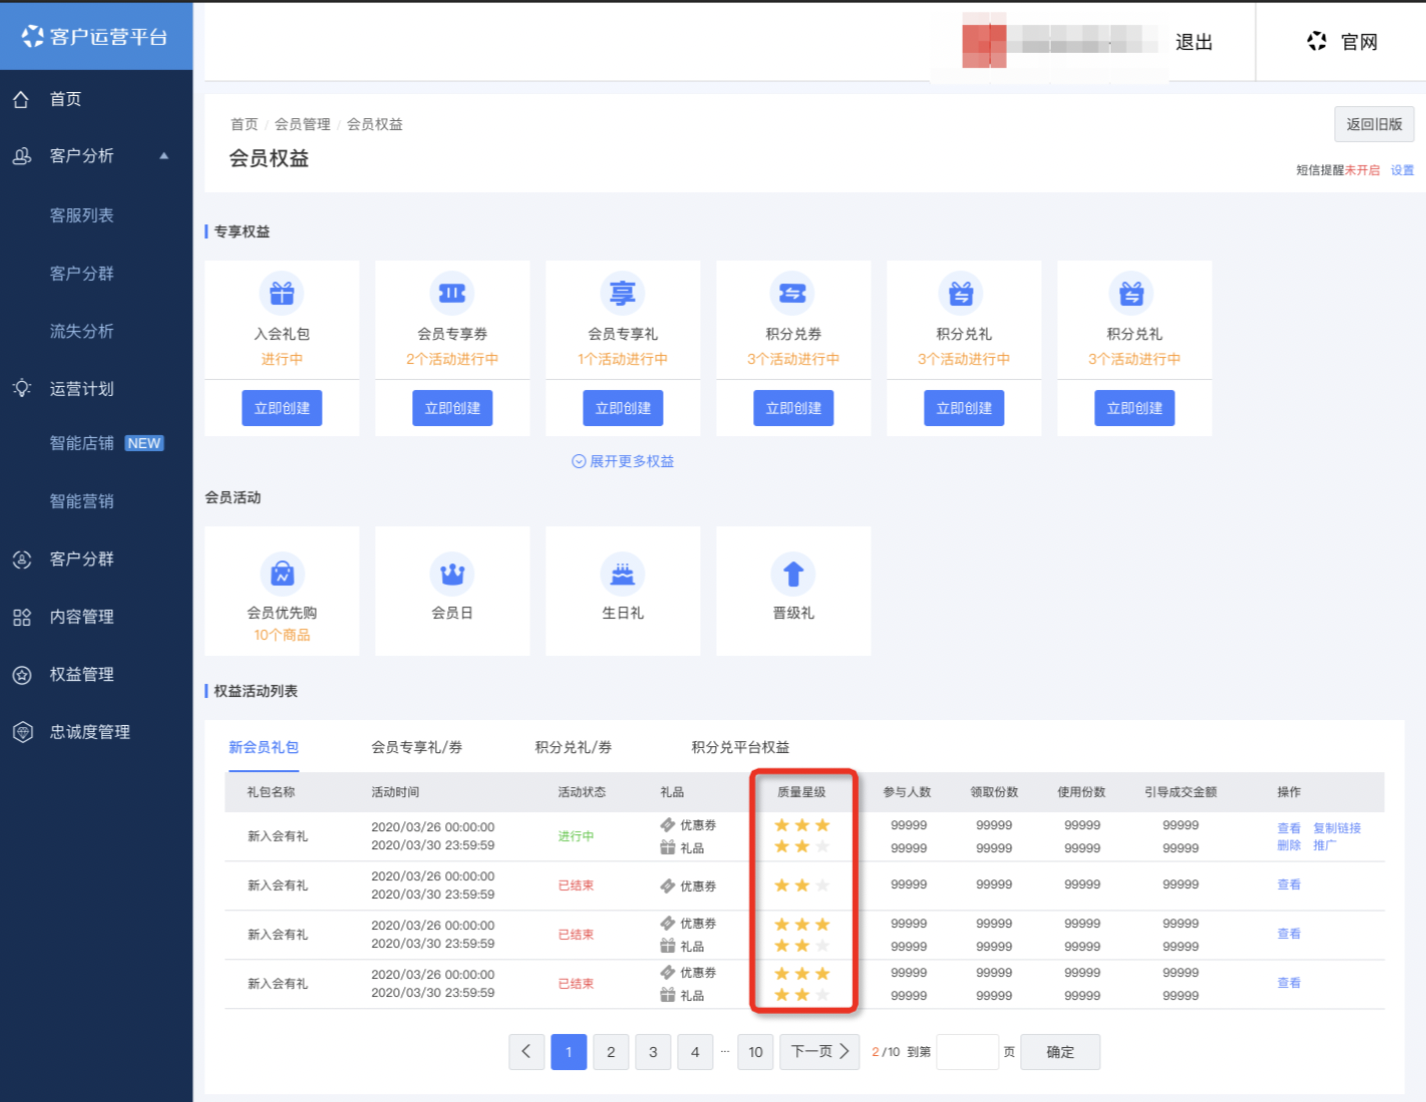The width and height of the screenshot is (1426, 1102).
Task: Click 确定 to confirm page jump
Action: [1060, 1051]
